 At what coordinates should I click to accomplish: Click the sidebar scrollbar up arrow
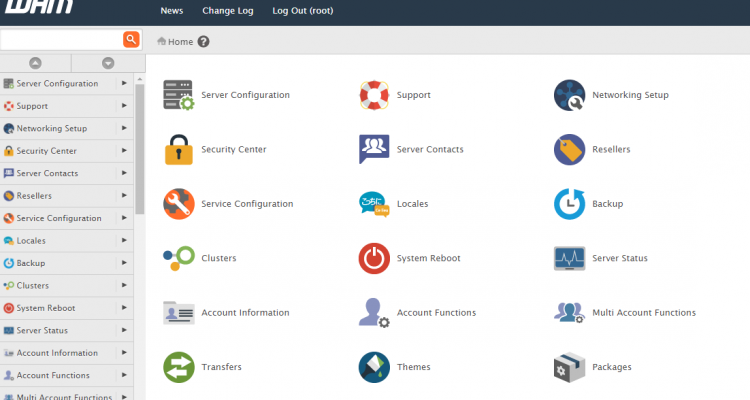pos(140,79)
